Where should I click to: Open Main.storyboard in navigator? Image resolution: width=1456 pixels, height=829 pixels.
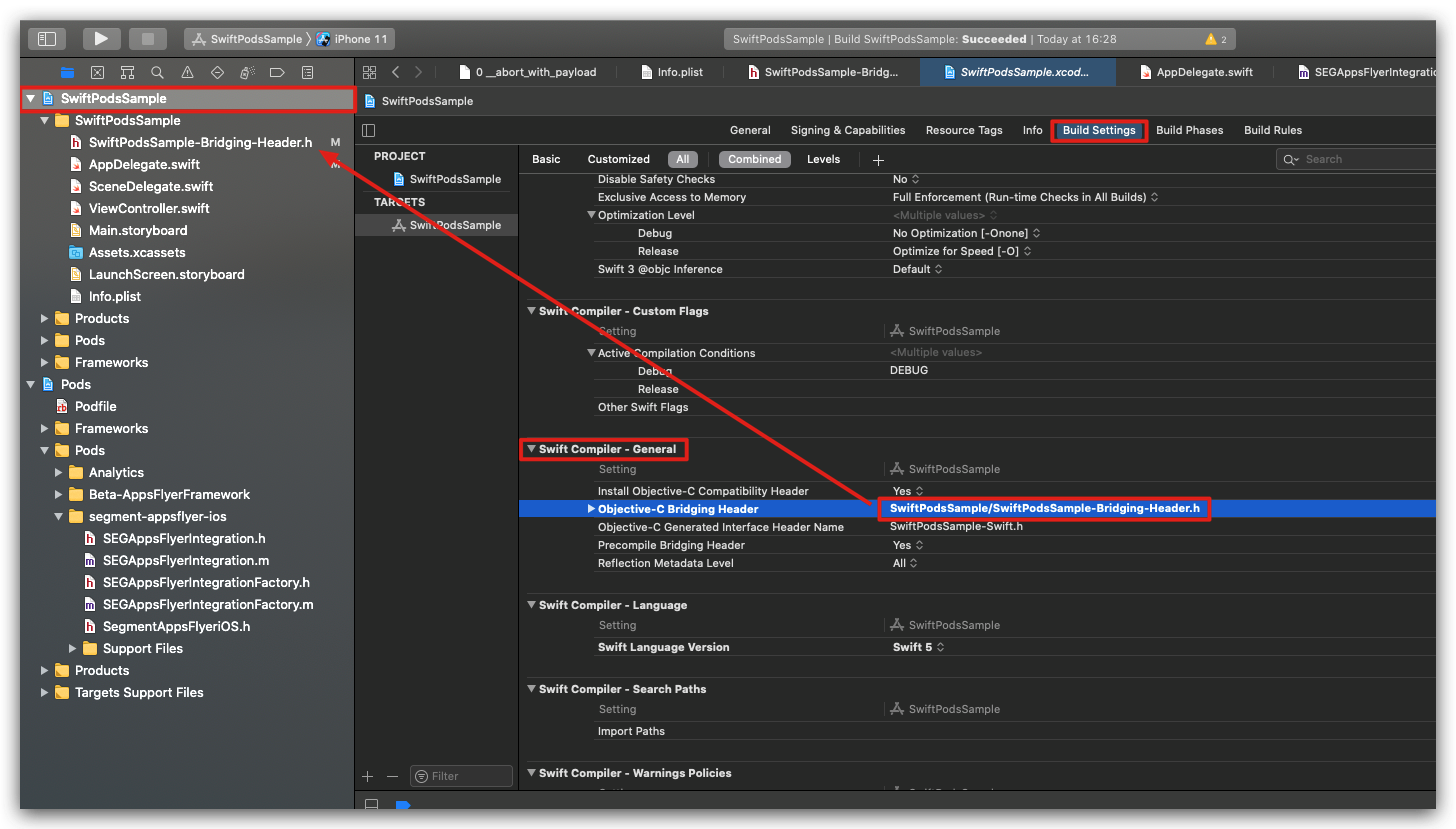[138, 230]
